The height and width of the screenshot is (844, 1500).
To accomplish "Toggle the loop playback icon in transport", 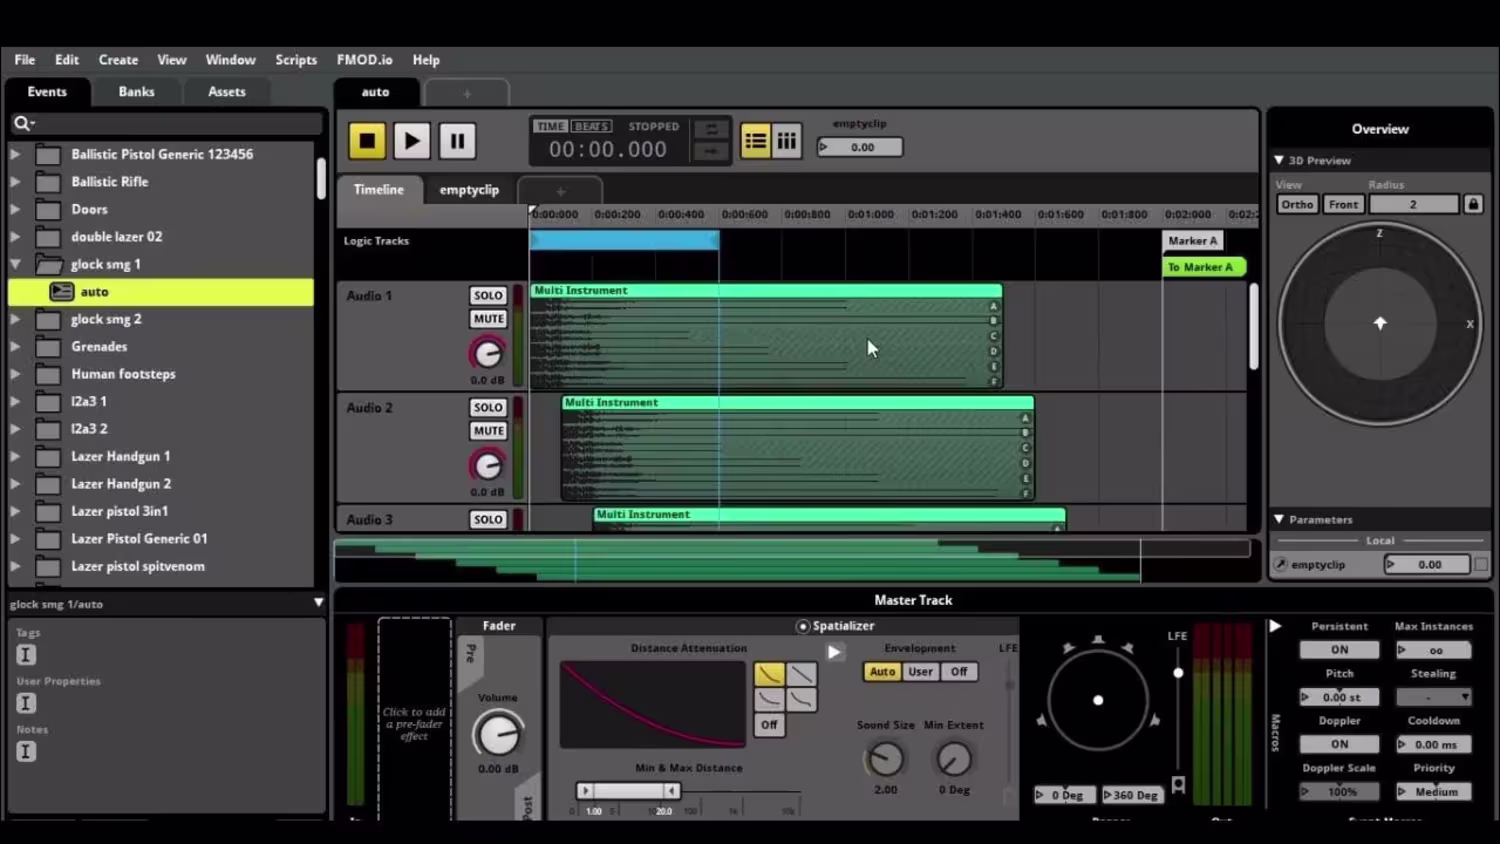I will (x=711, y=129).
